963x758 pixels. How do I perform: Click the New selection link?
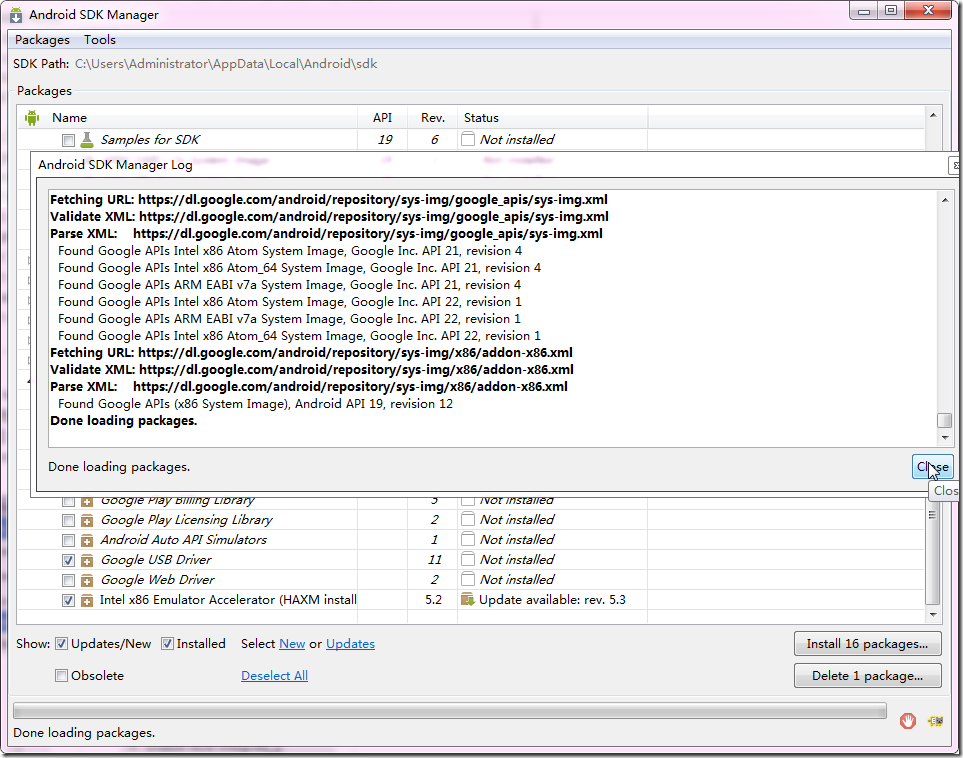(x=292, y=644)
